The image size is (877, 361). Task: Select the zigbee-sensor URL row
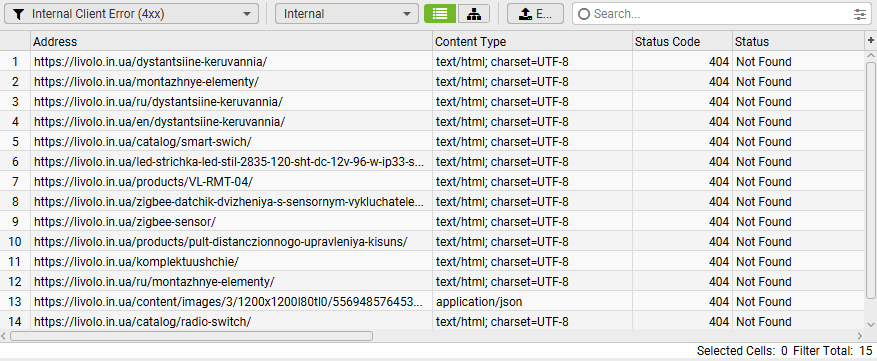tap(432, 222)
